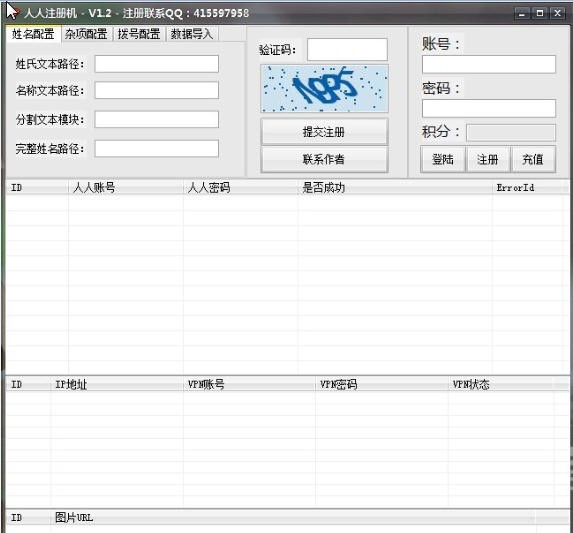Focus the 账号 input field
This screenshot has height=533, width=573.
pyautogui.click(x=489, y=64)
